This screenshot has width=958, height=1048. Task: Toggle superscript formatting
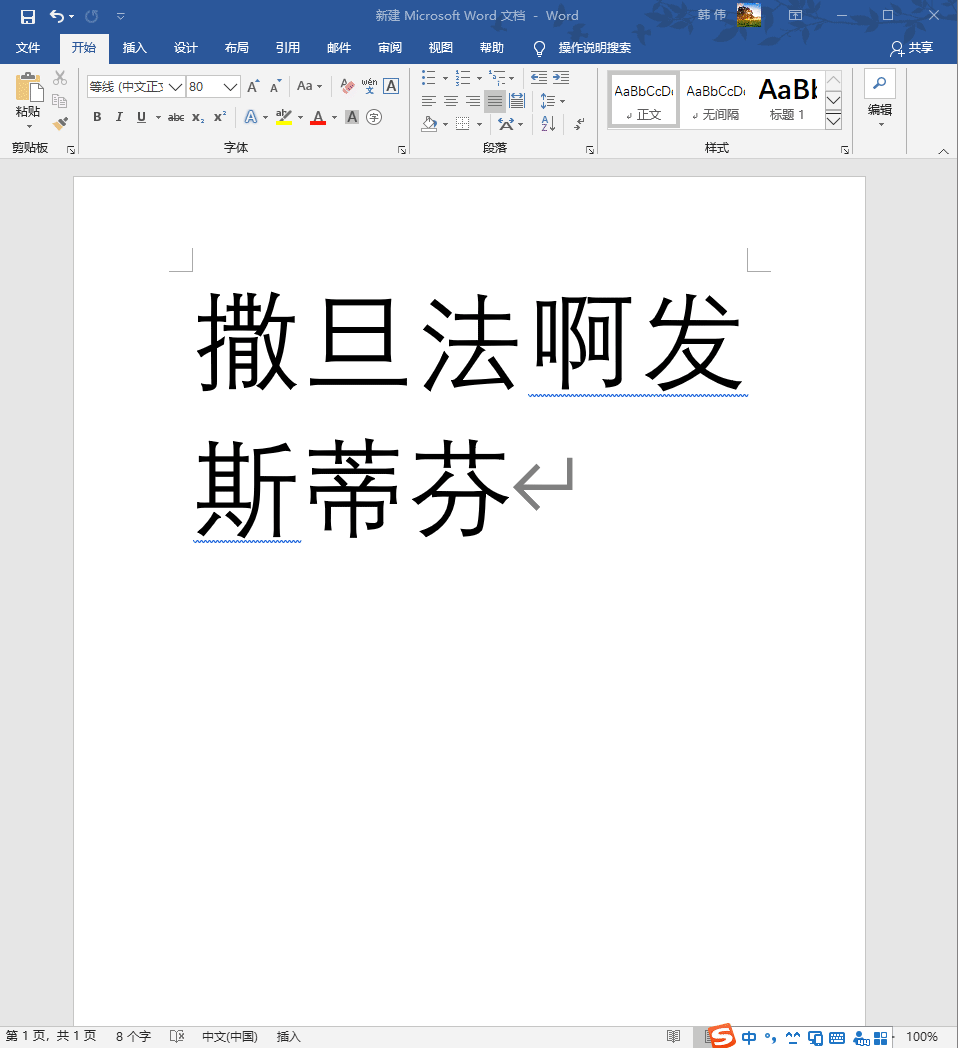point(218,117)
